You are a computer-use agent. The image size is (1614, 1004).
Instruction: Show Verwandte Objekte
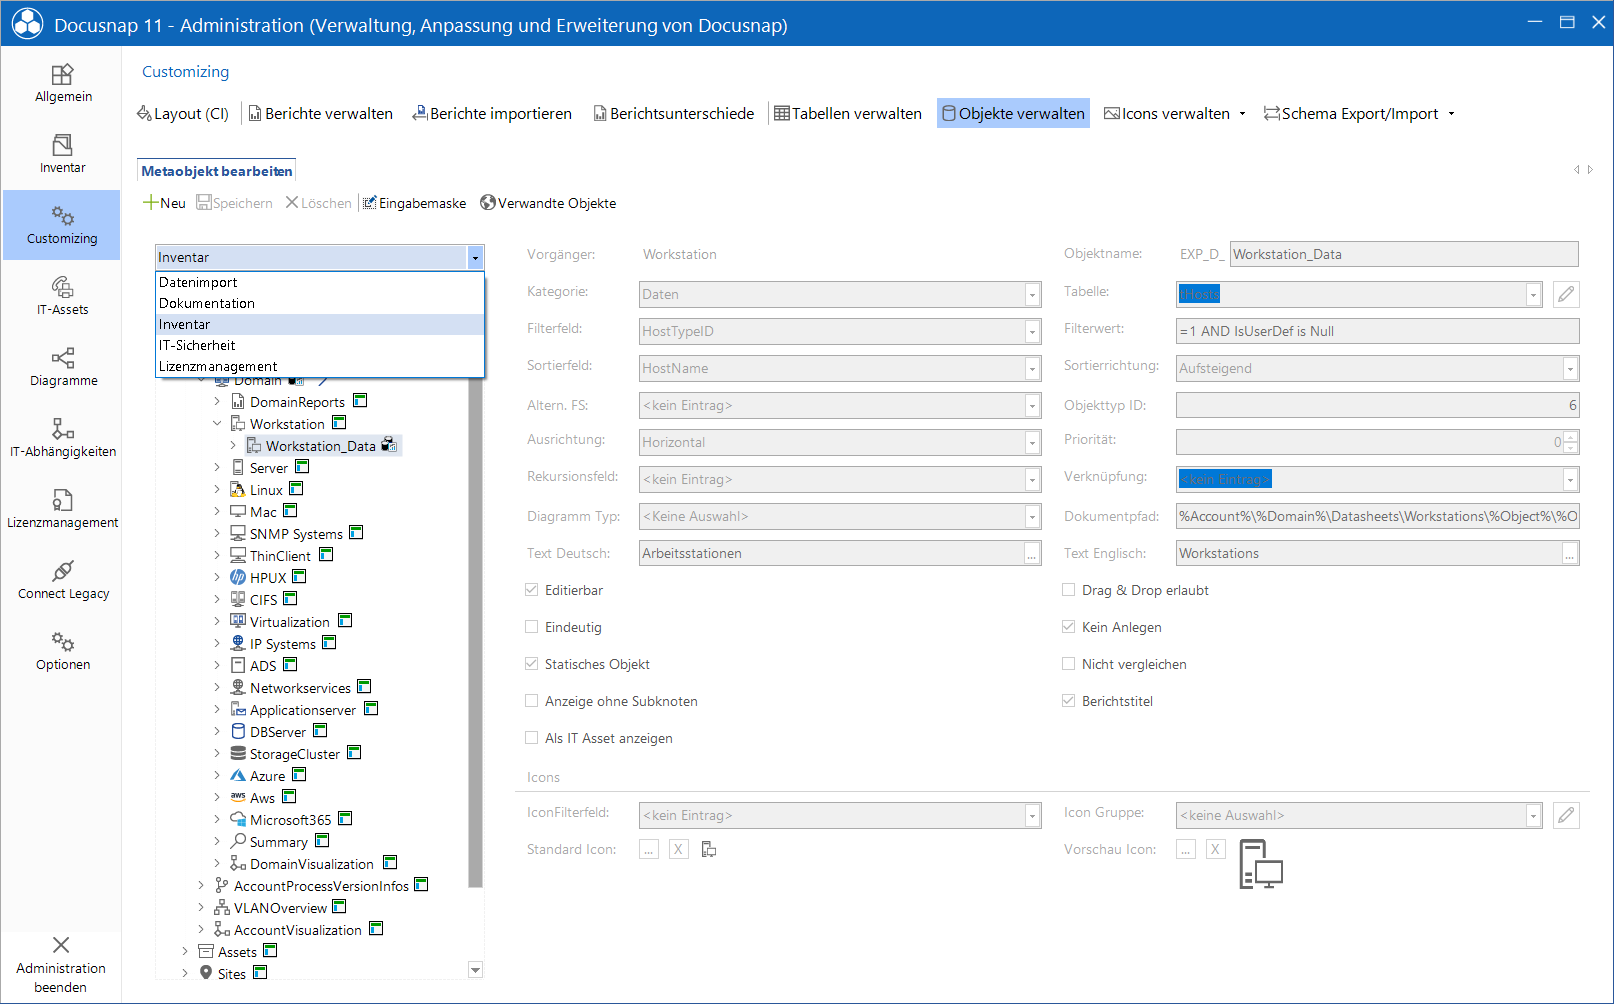548,203
